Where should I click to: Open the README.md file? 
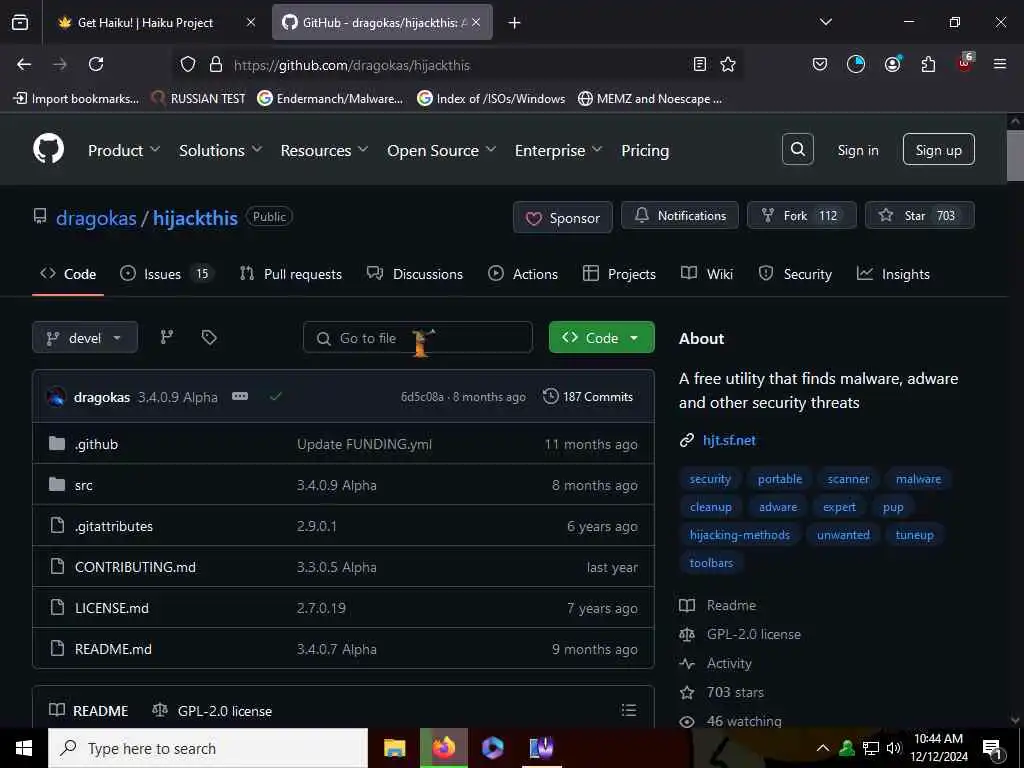pyautogui.click(x=113, y=648)
